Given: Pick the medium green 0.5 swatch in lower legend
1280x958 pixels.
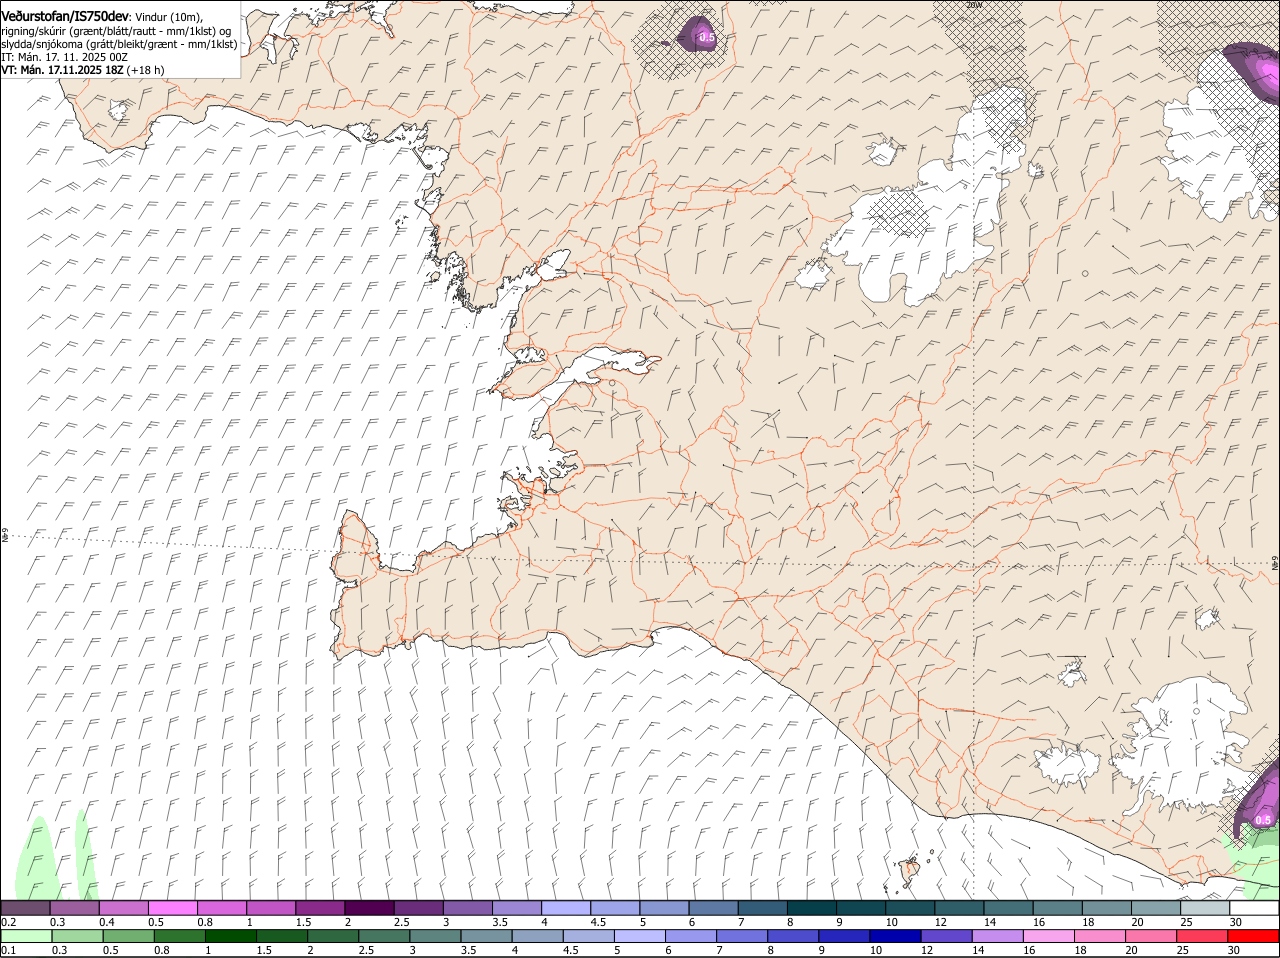Looking at the screenshot, I should (x=128, y=936).
